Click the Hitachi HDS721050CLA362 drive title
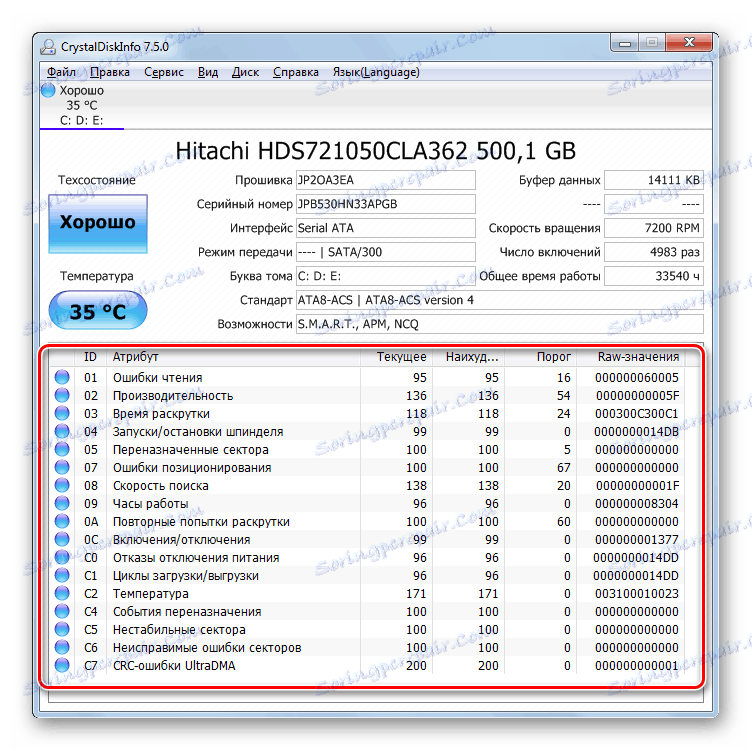 click(x=376, y=151)
